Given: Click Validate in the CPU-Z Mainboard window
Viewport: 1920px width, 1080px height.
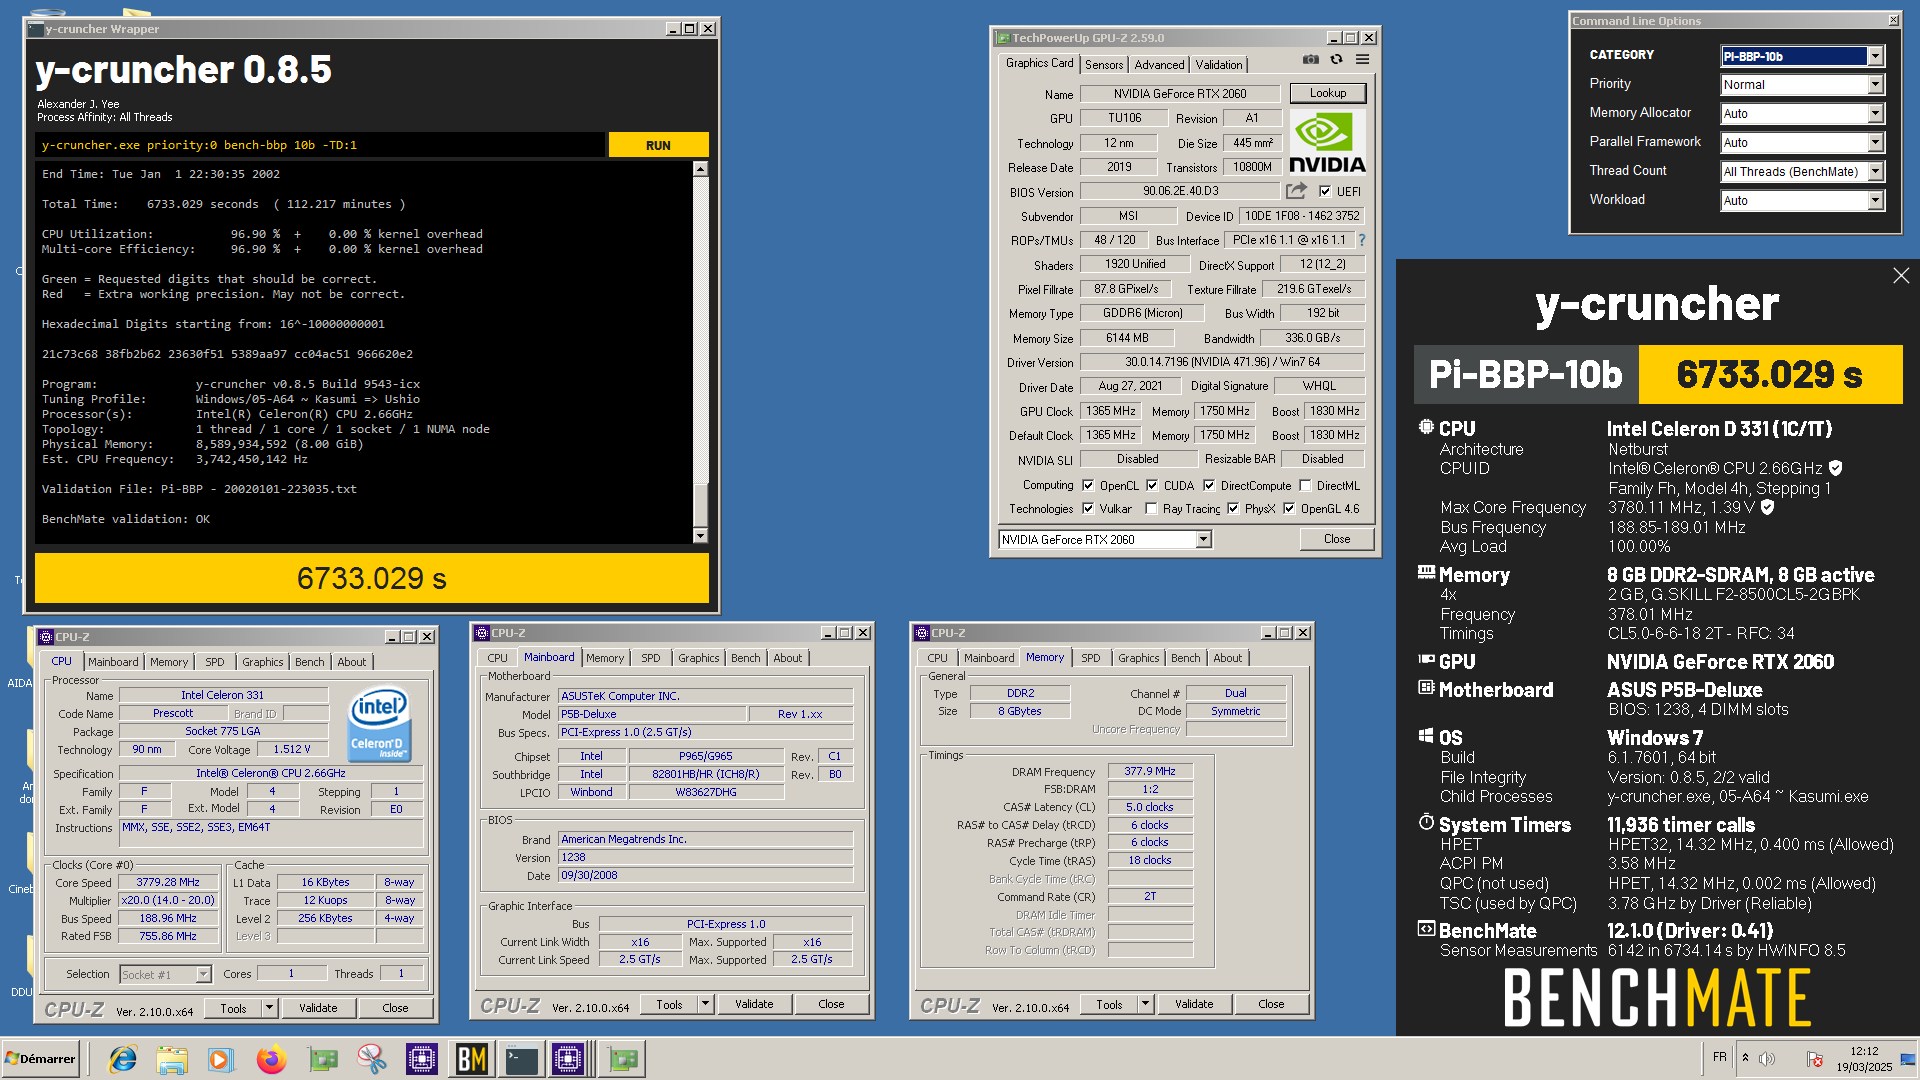Looking at the screenshot, I should [x=754, y=1004].
